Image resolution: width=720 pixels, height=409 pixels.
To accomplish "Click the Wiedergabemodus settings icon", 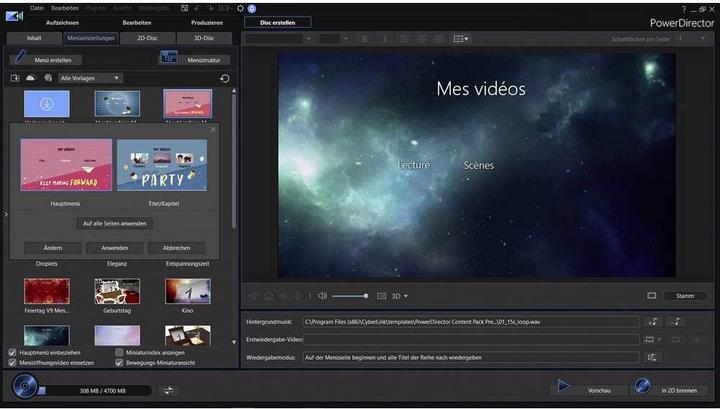I will point(652,357).
